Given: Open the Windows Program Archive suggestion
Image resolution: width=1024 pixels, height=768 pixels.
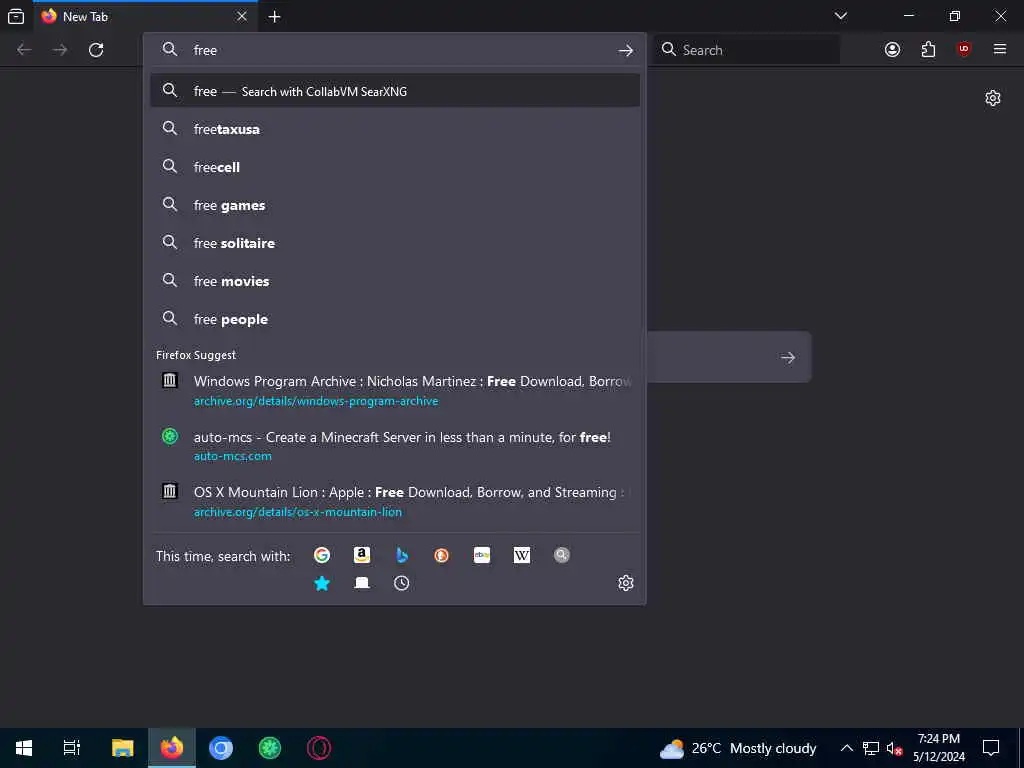Looking at the screenshot, I should pos(395,390).
